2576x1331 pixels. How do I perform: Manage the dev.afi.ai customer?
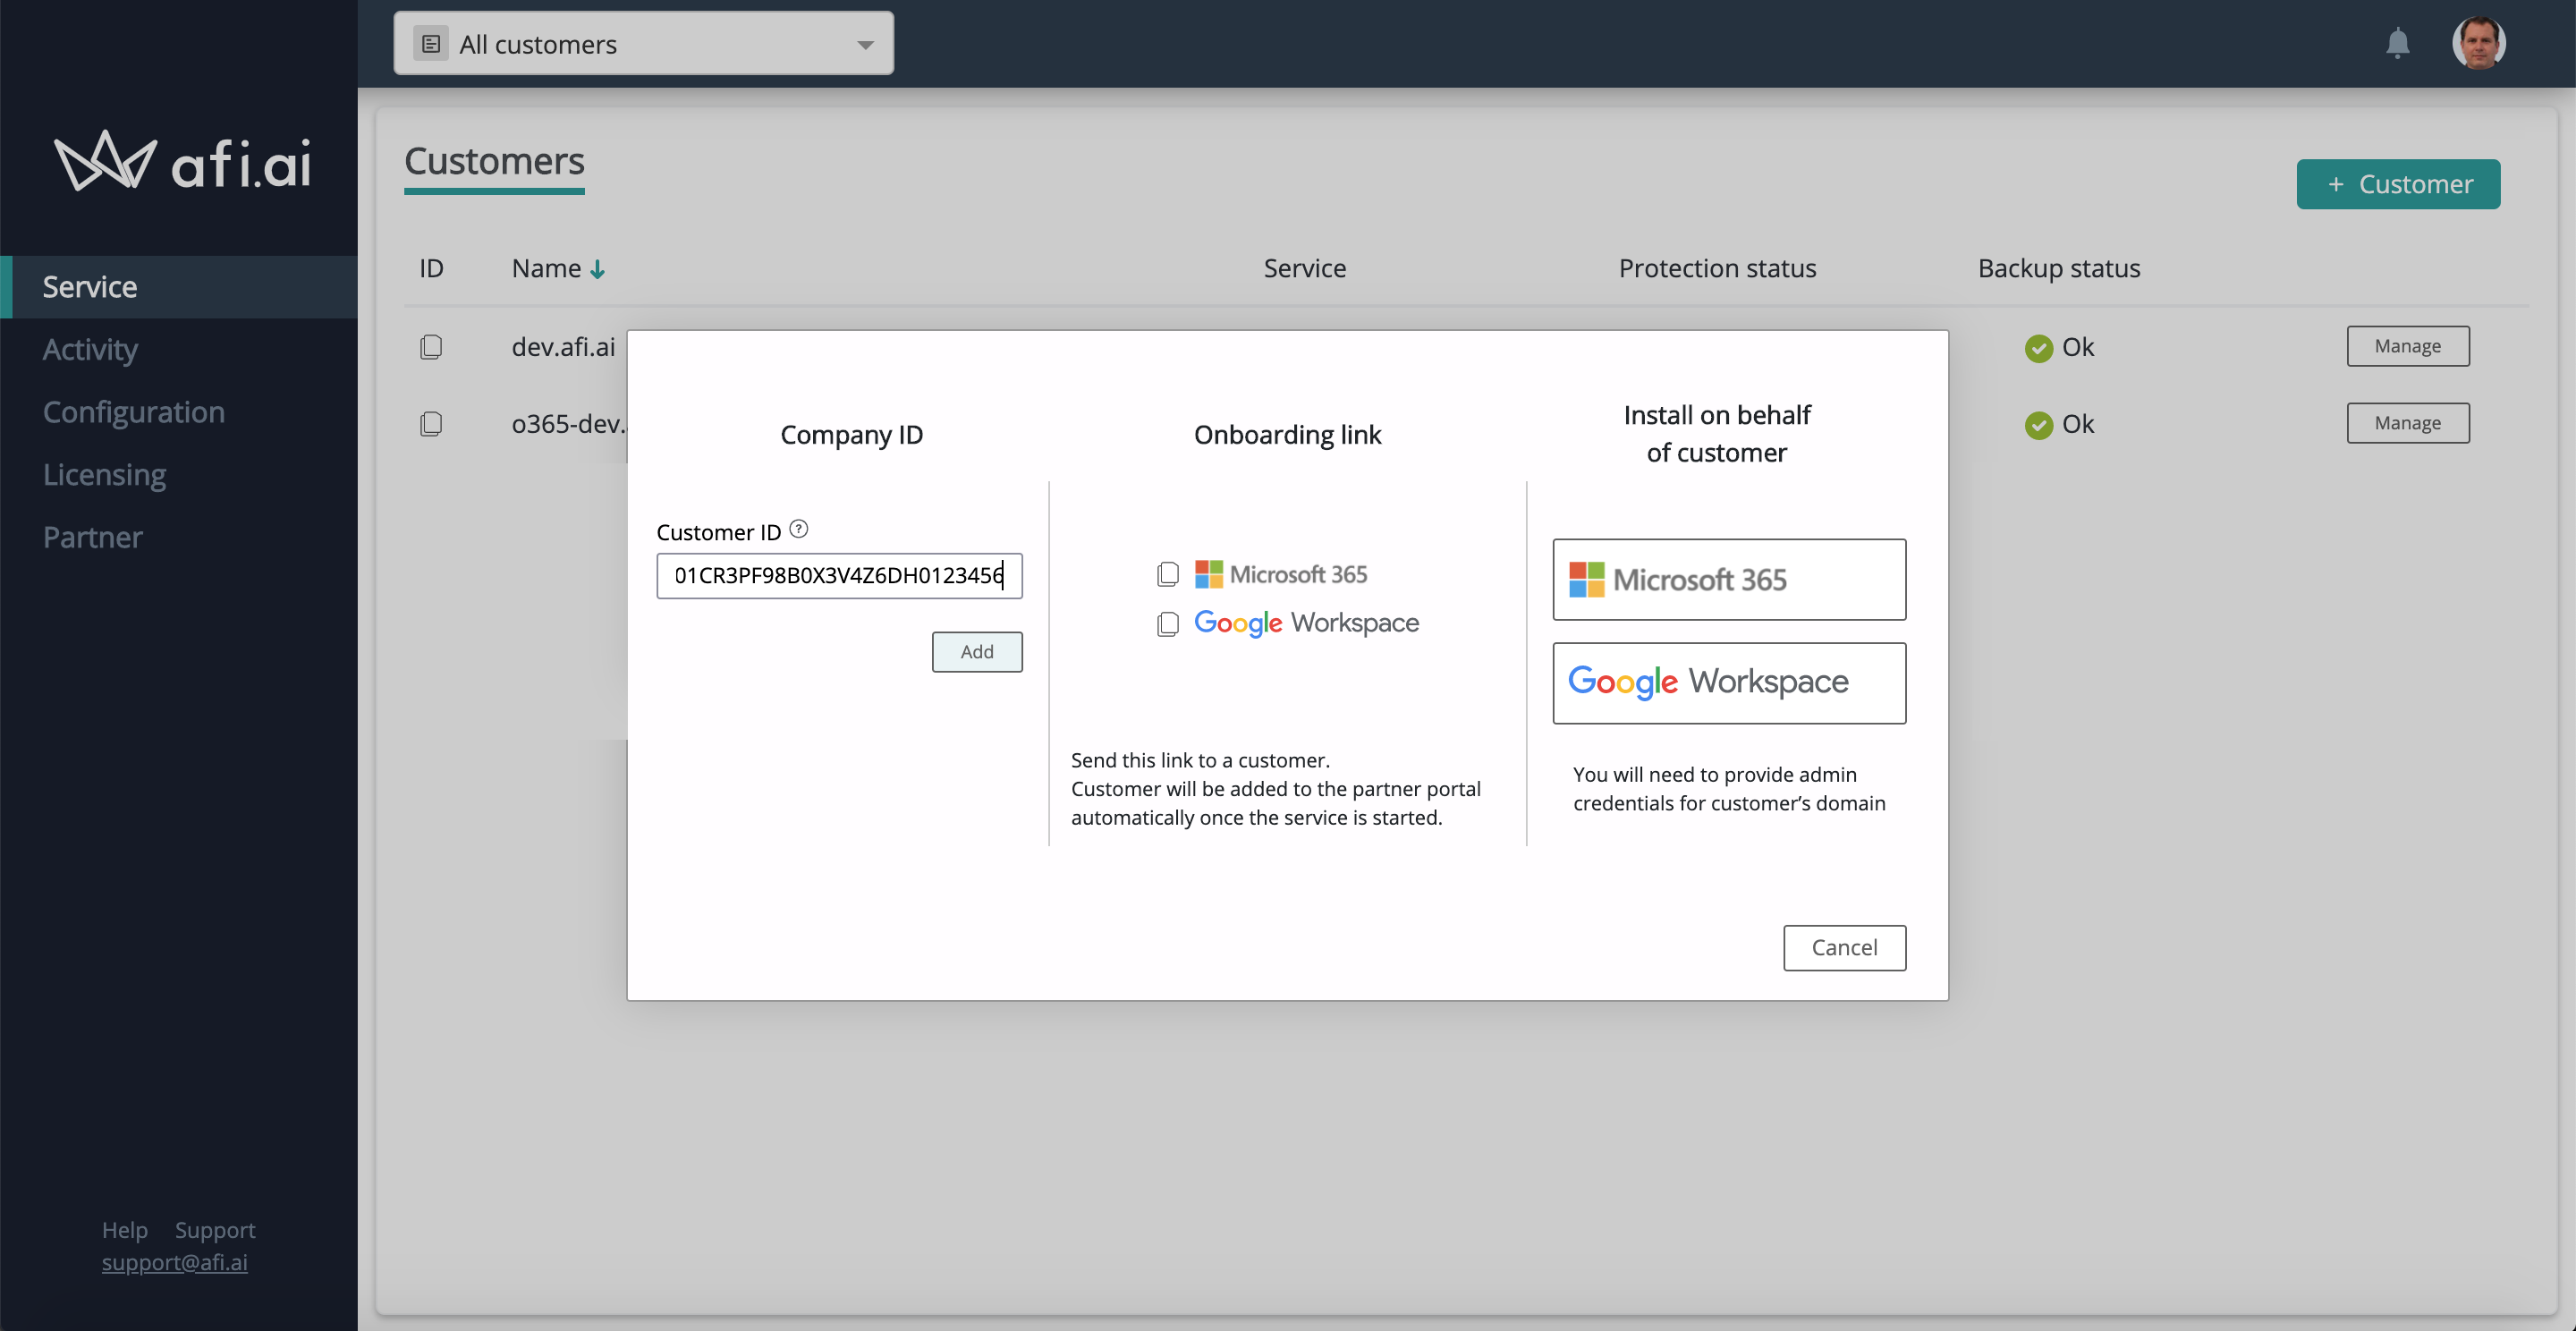[2407, 346]
